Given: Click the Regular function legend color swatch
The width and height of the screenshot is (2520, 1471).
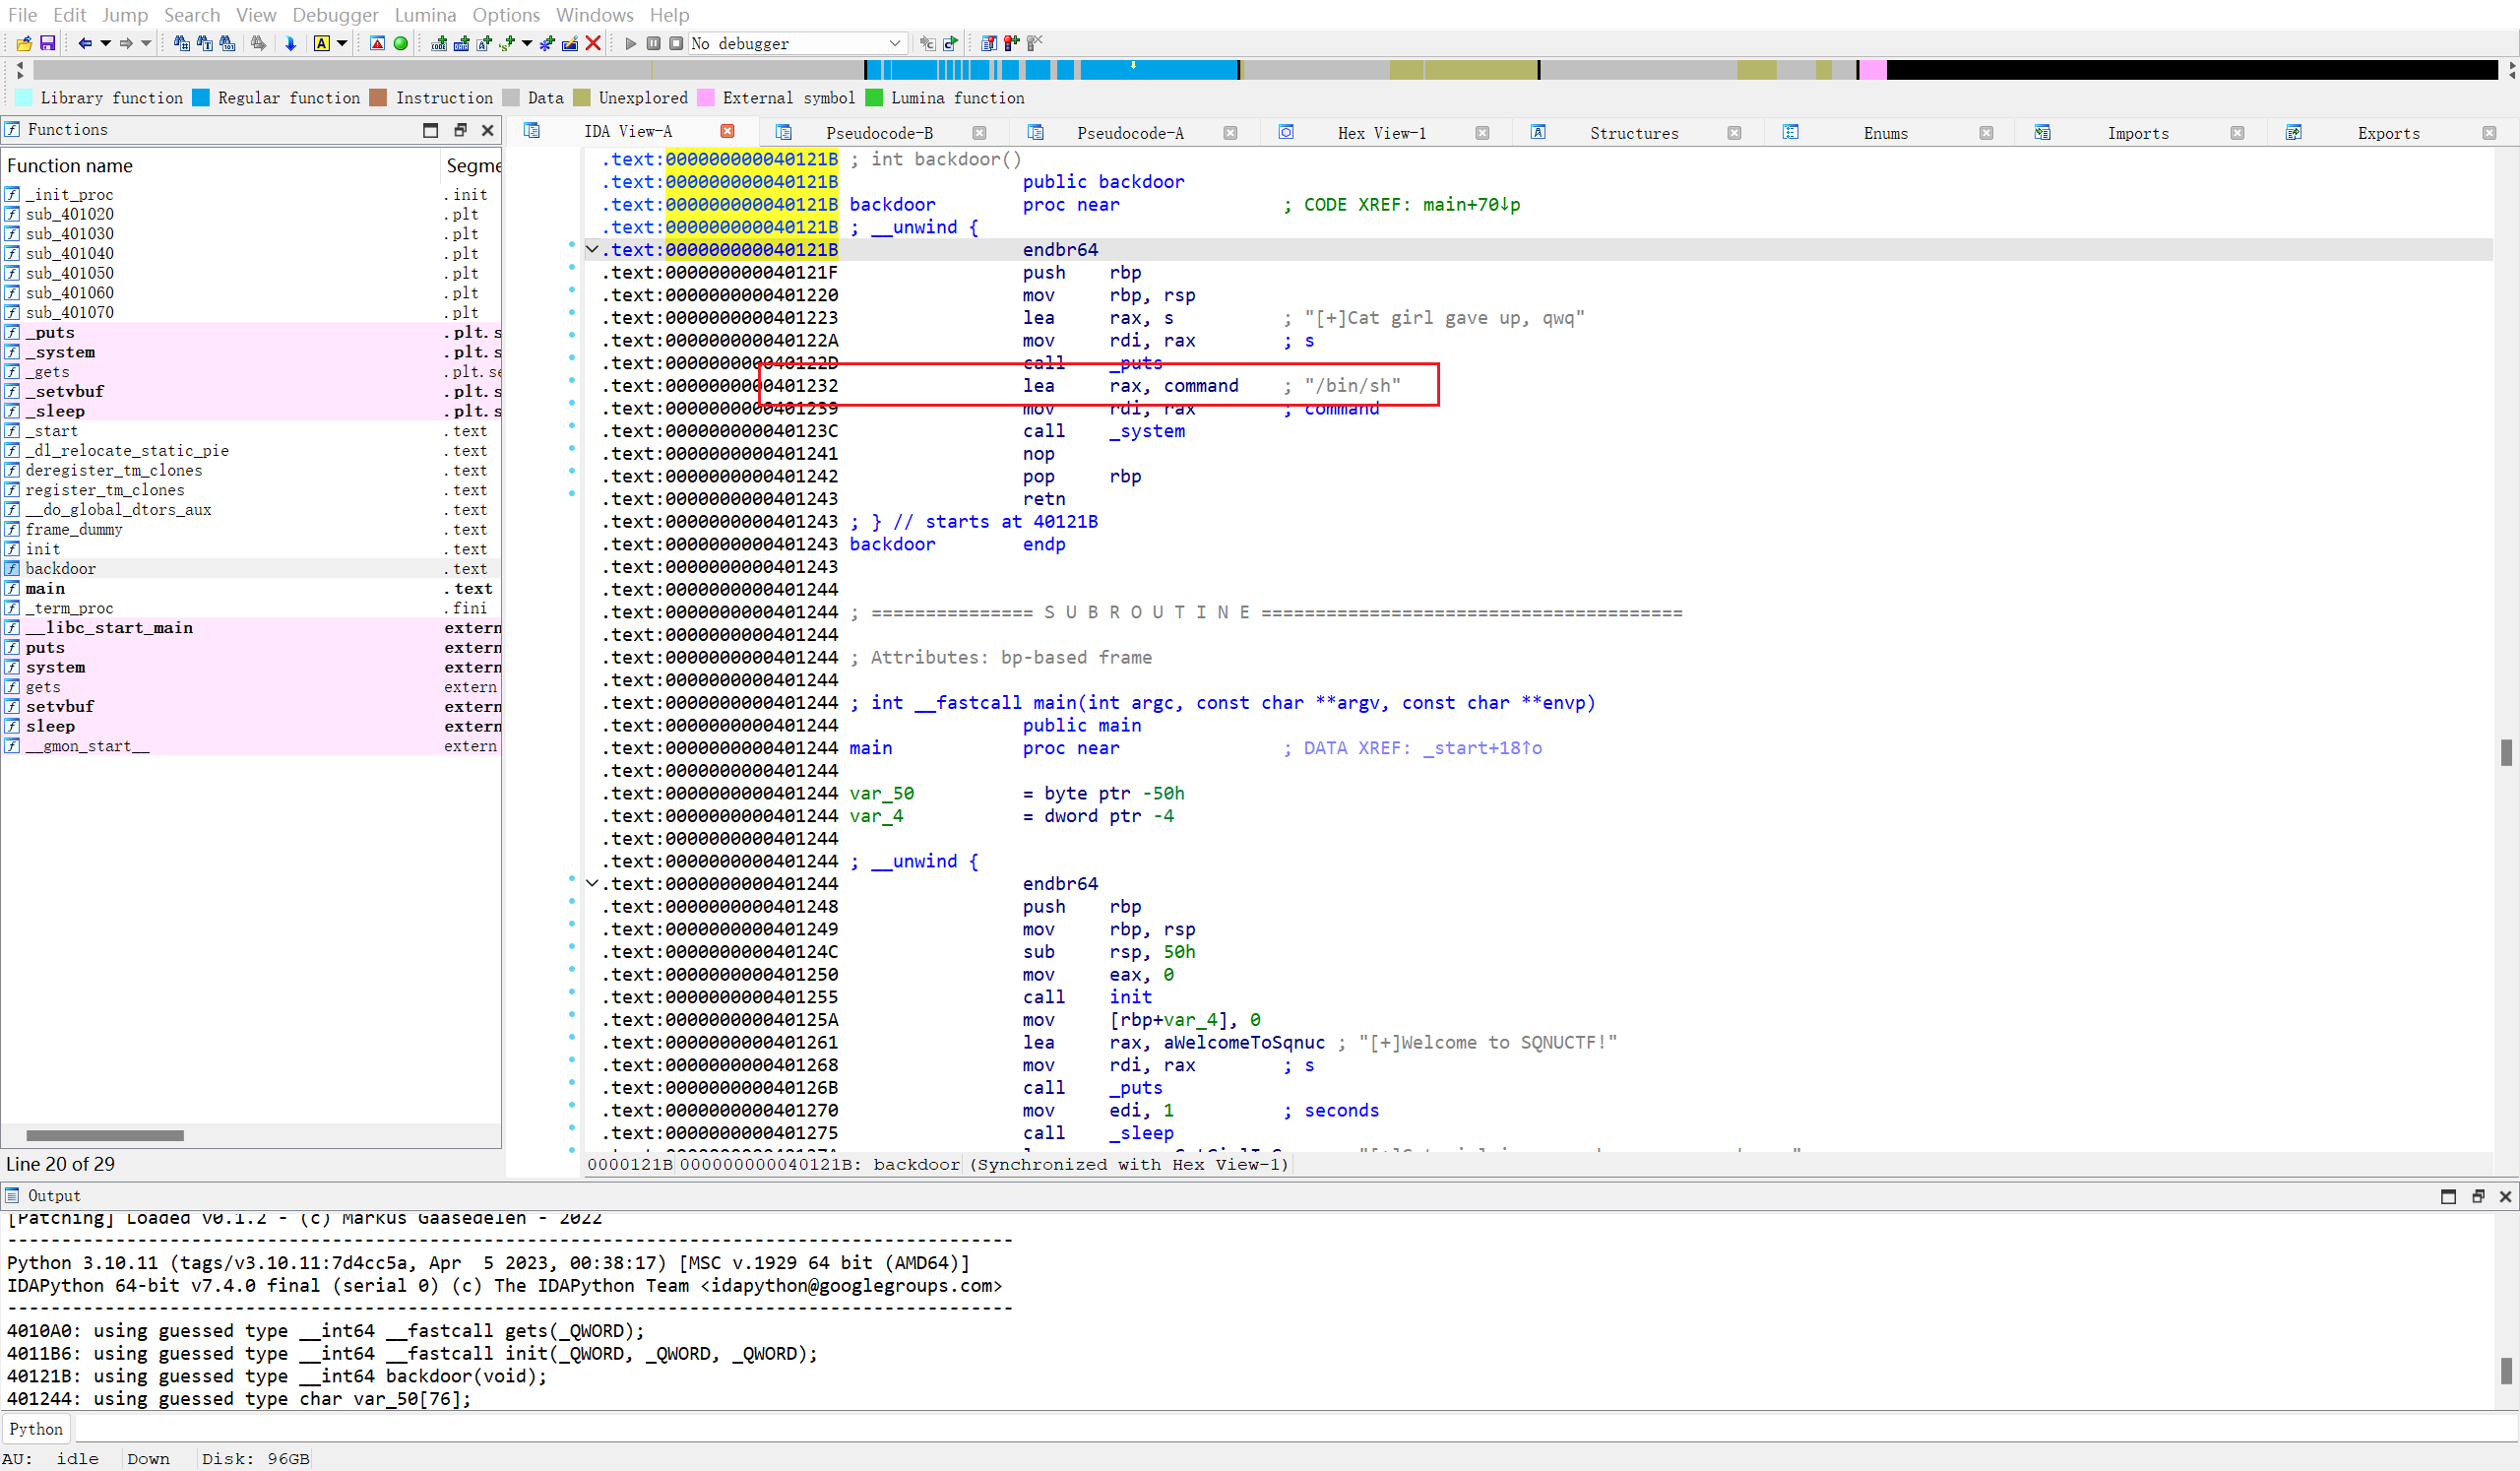Looking at the screenshot, I should (x=201, y=98).
